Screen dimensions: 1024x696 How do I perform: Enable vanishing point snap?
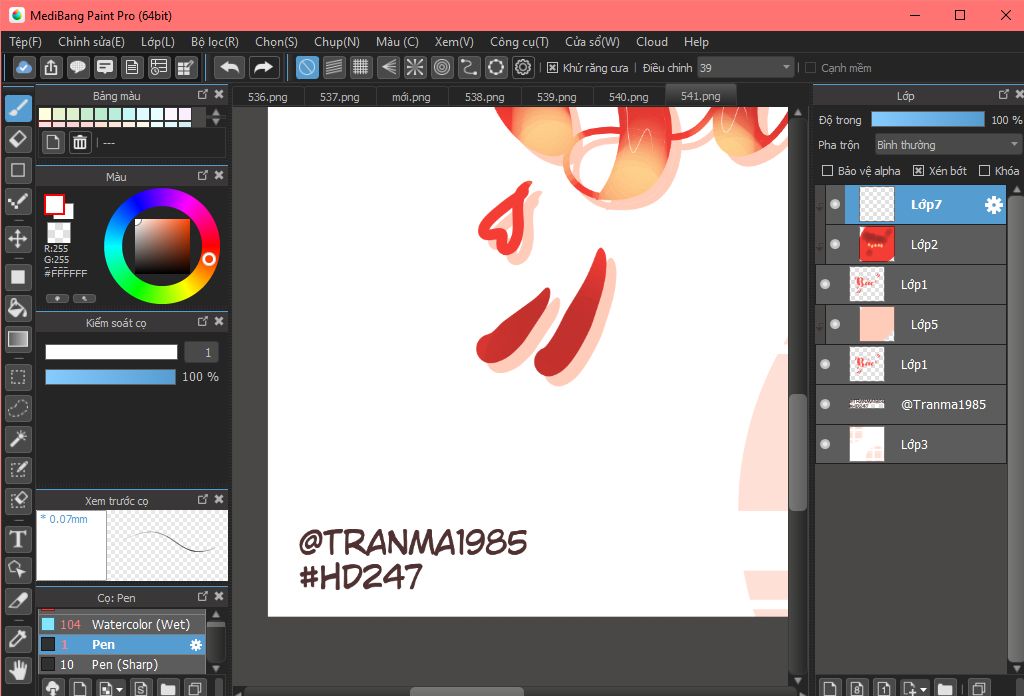click(x=388, y=67)
